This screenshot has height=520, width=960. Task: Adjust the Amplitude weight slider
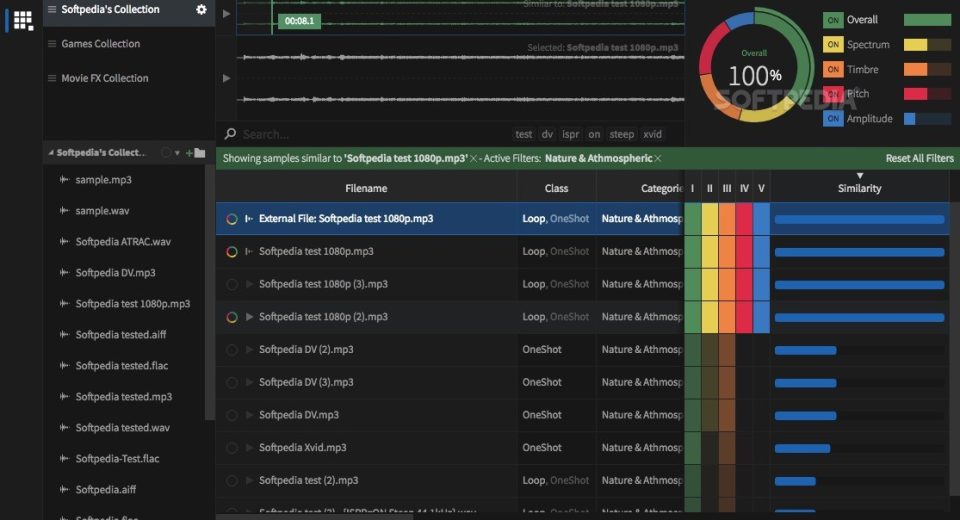point(927,119)
